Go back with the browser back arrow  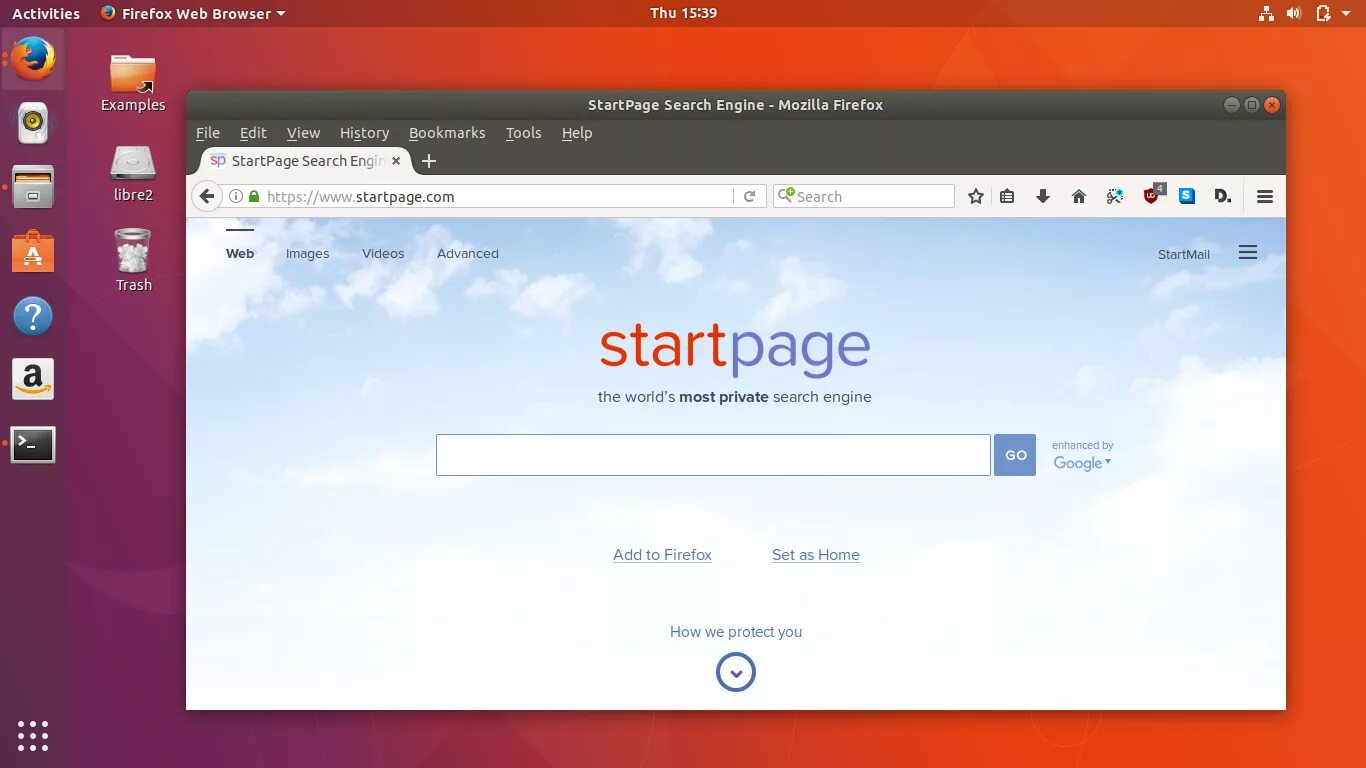pyautogui.click(x=207, y=197)
